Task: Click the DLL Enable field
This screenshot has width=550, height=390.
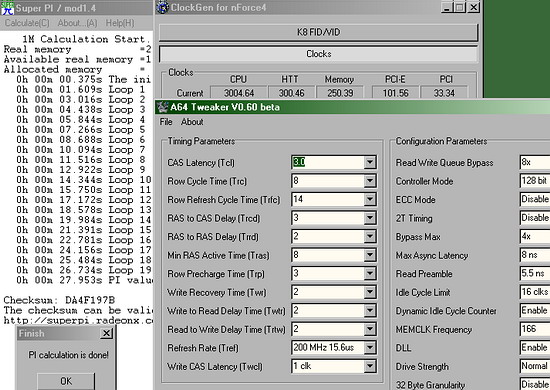Action: tap(535, 348)
